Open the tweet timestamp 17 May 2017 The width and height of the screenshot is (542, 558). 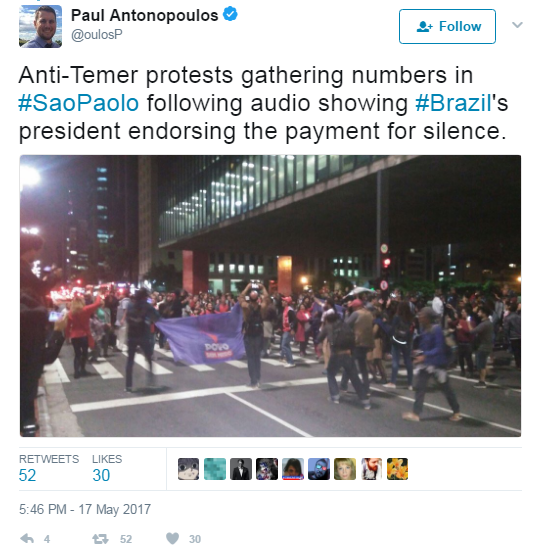pyautogui.click(x=85, y=509)
